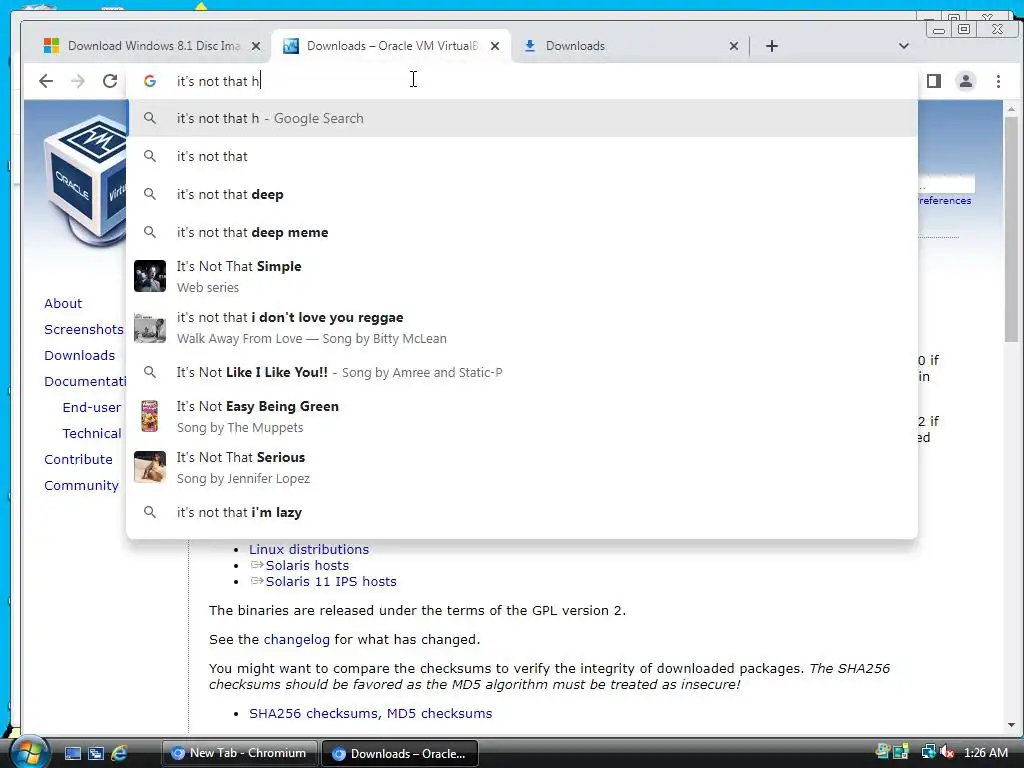Open the Downloads sidebar link
The height and width of the screenshot is (768, 1024).
pos(80,355)
